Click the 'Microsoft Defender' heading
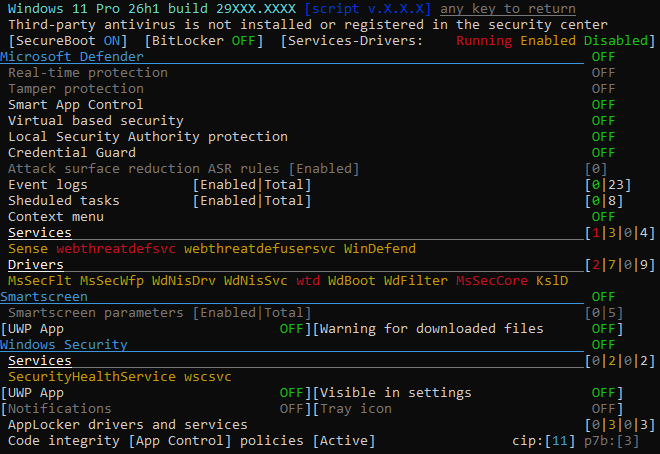 click(72, 56)
